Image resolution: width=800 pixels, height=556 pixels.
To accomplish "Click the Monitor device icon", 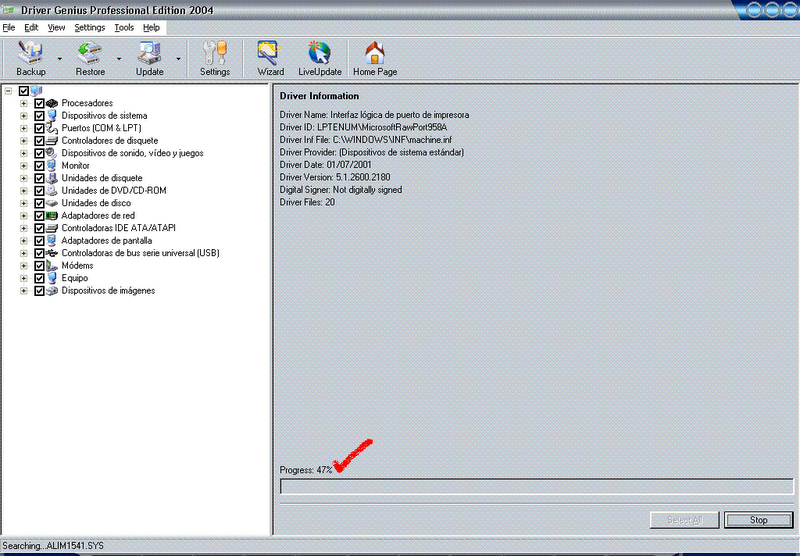I will [x=52, y=166].
